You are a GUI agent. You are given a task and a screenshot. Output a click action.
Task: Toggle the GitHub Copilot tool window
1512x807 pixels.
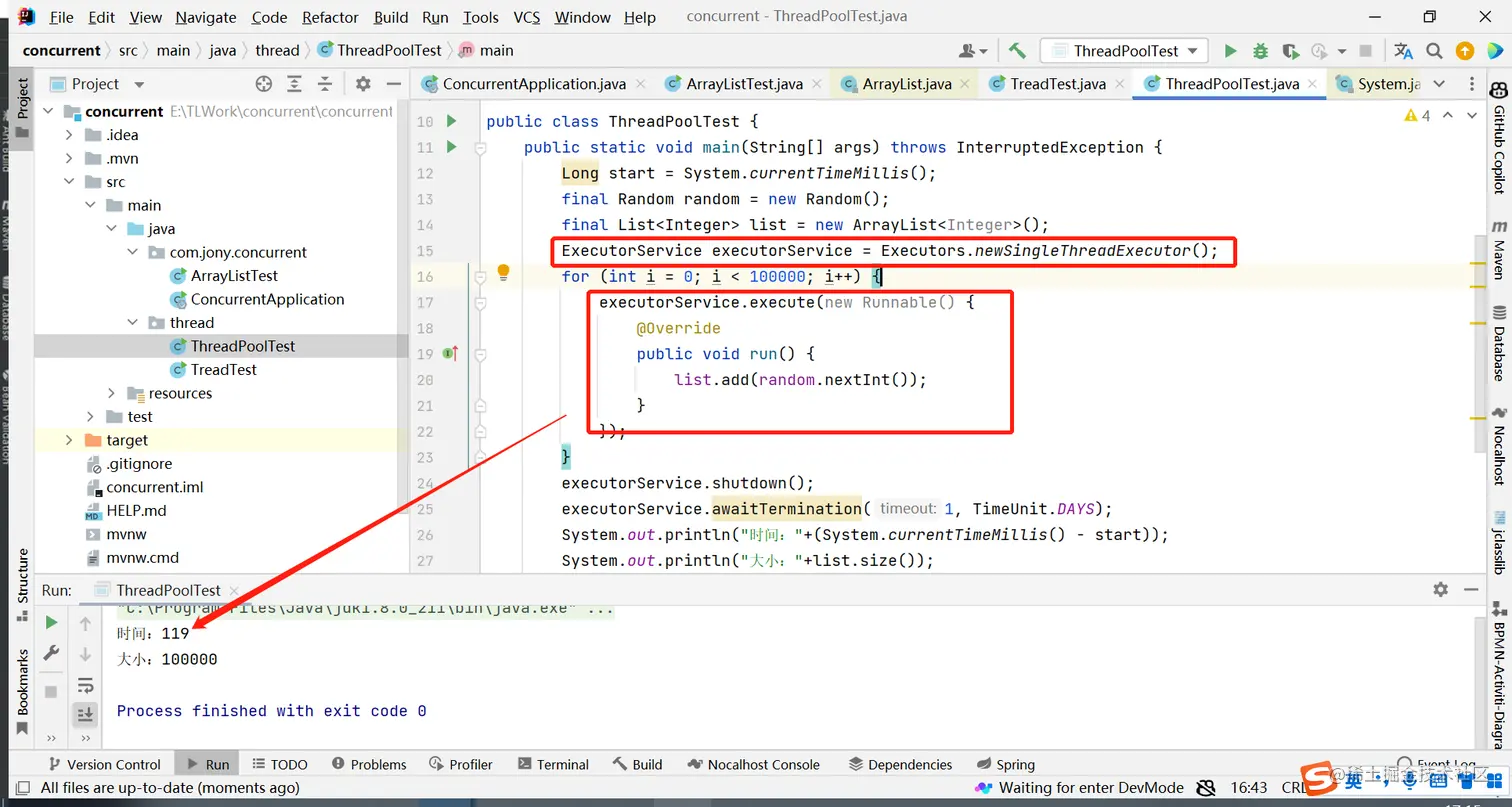click(x=1499, y=138)
